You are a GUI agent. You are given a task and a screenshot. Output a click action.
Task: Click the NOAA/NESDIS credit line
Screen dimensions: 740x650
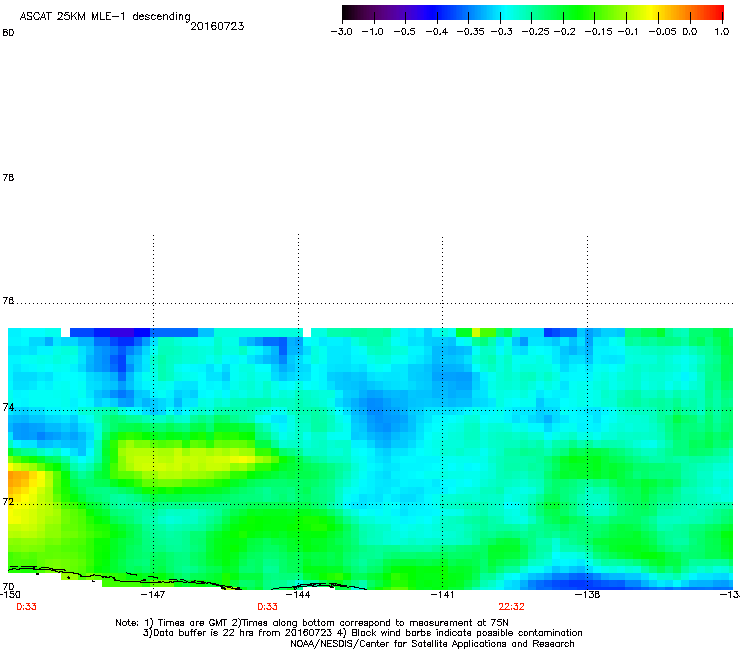coord(432,644)
